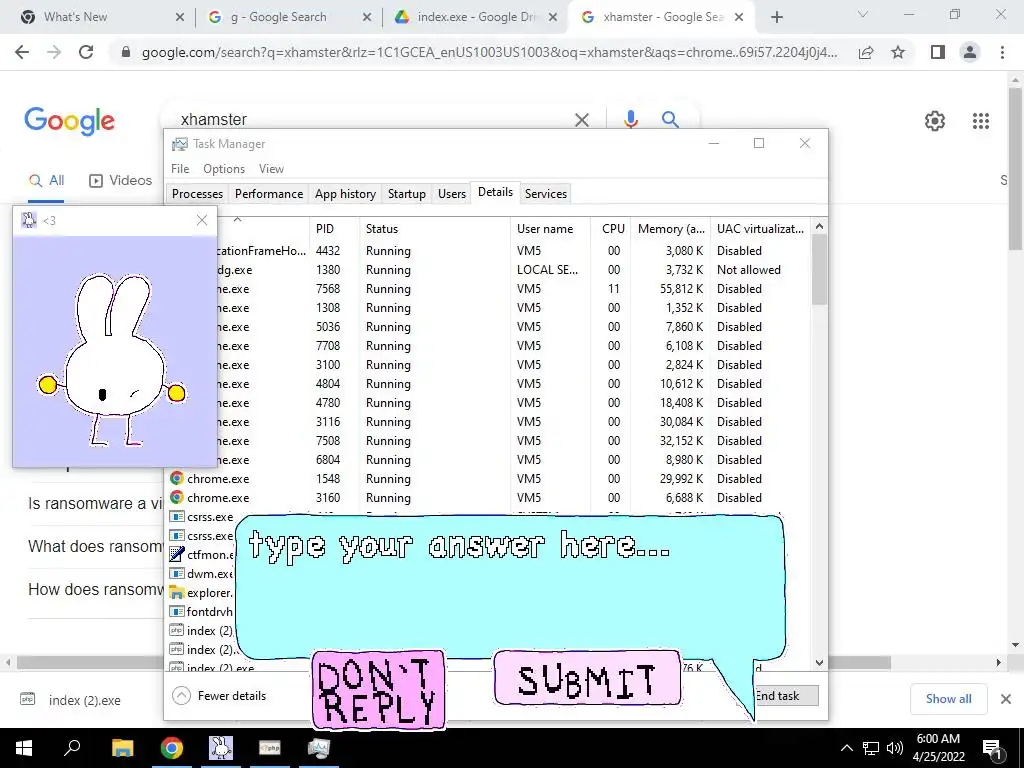Select Google All results filter
The image size is (1024, 768).
point(46,180)
